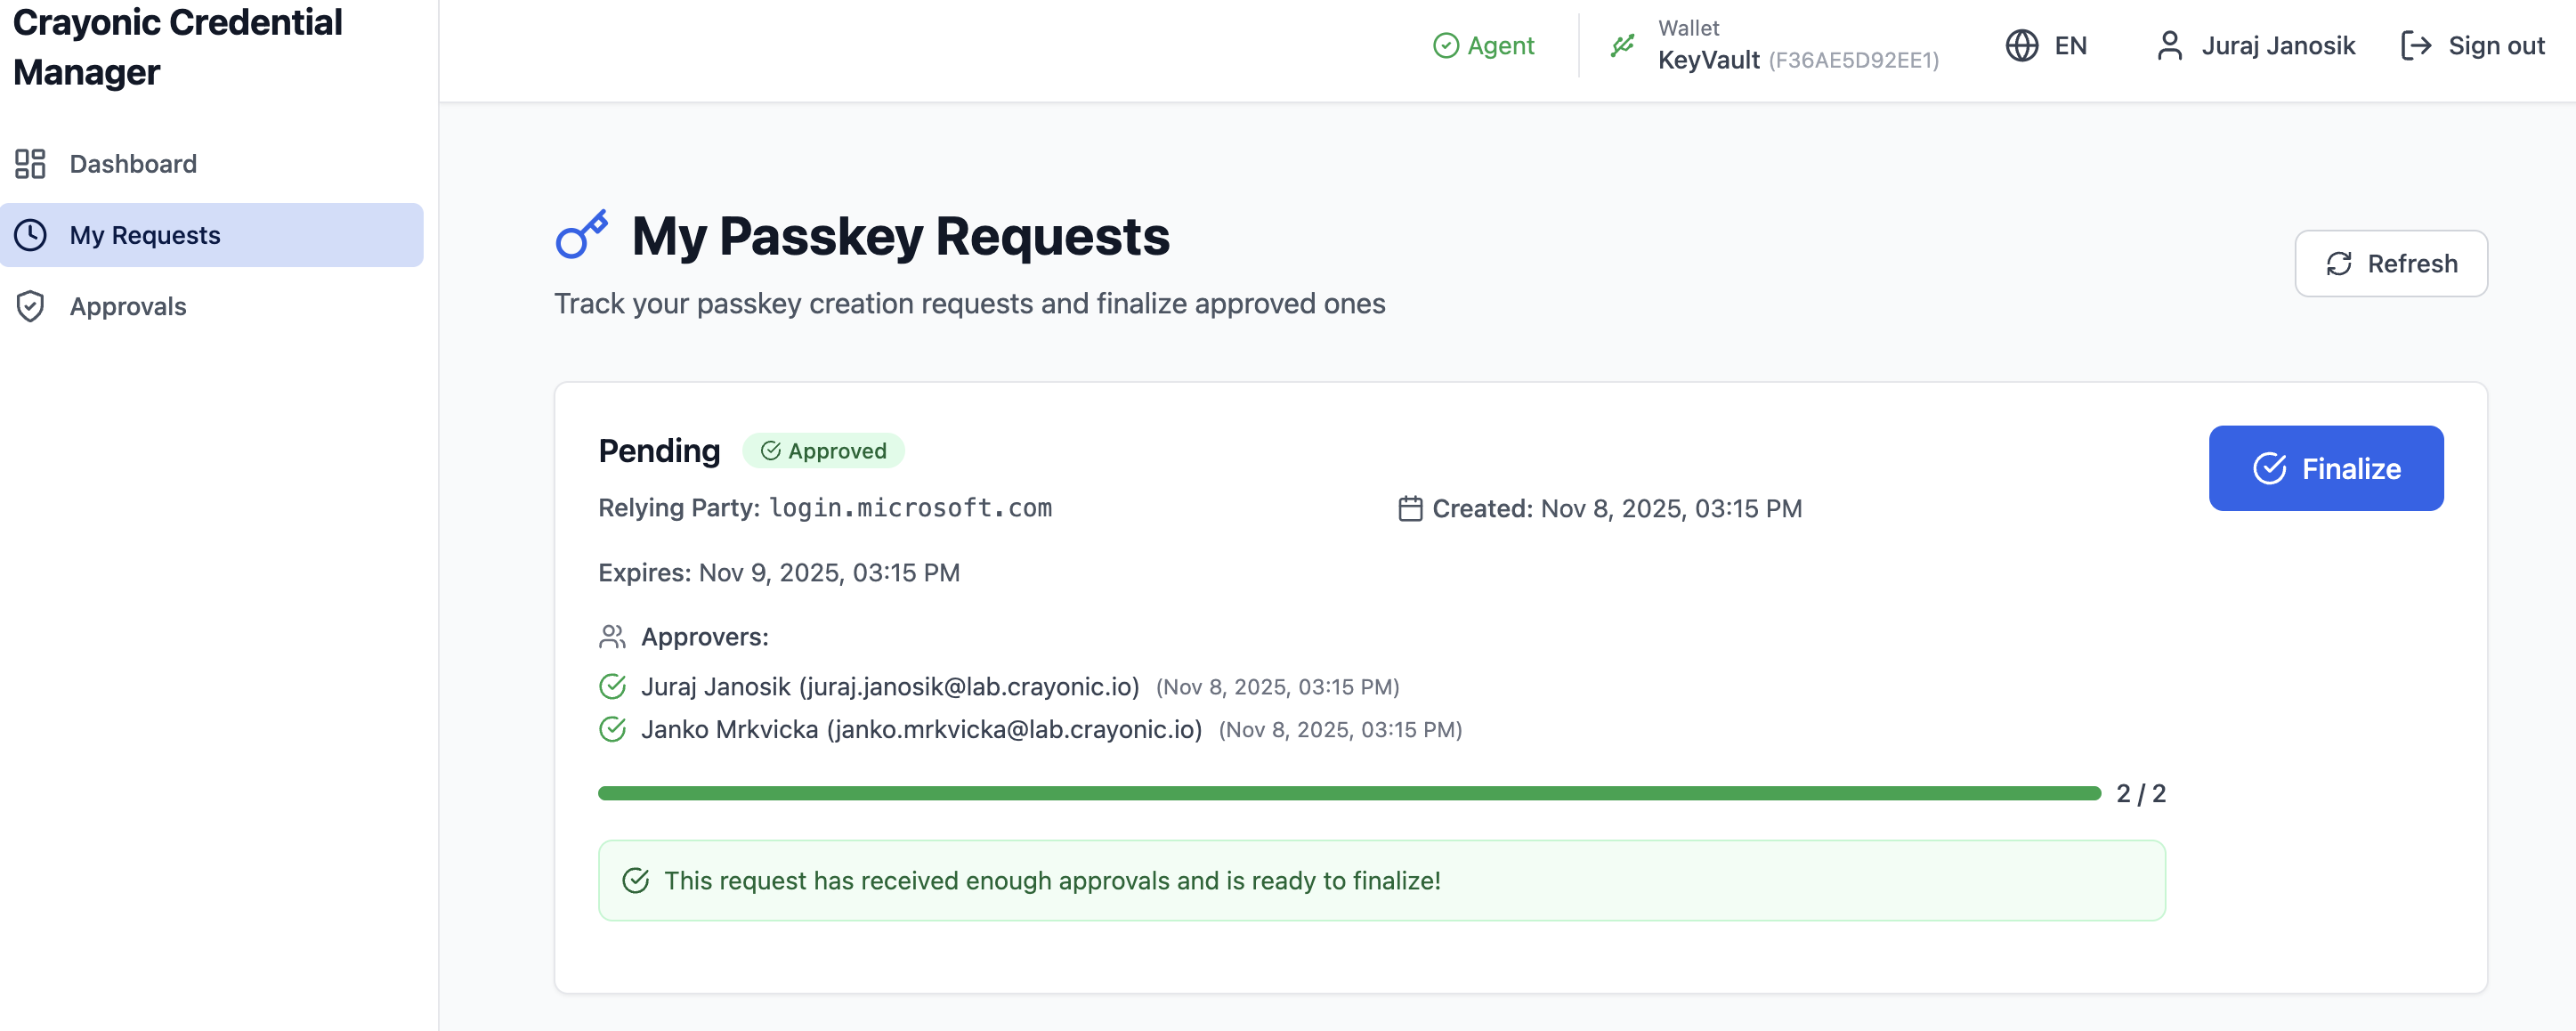Click the clock icon beside My Requests
2576x1031 pixels.
[x=30, y=235]
